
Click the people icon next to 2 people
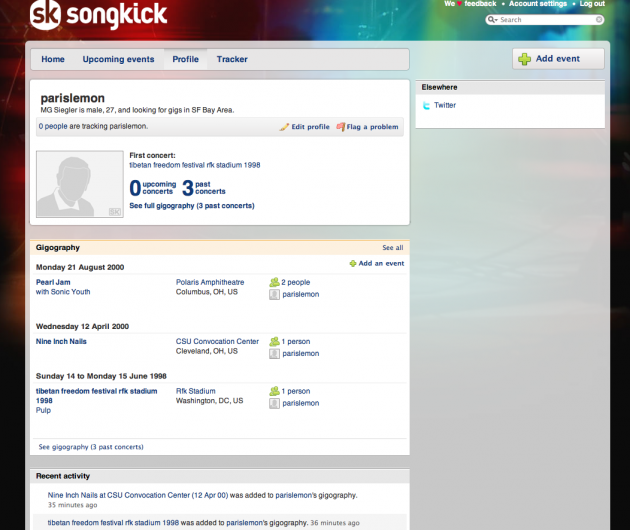[274, 282]
